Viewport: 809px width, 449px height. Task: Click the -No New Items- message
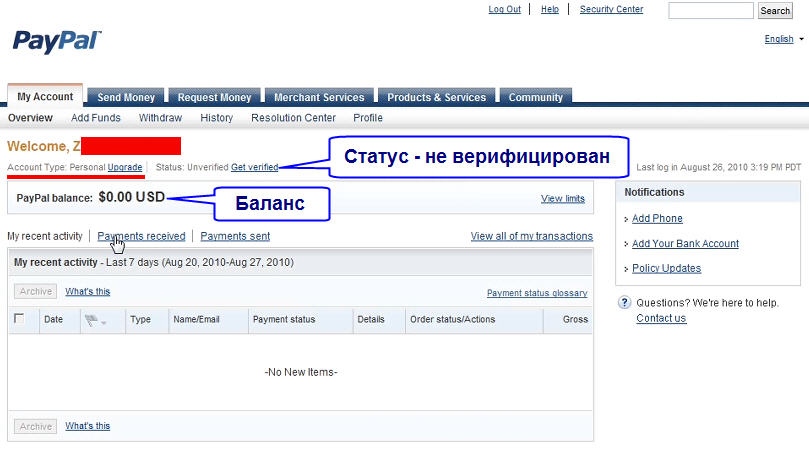click(301, 372)
